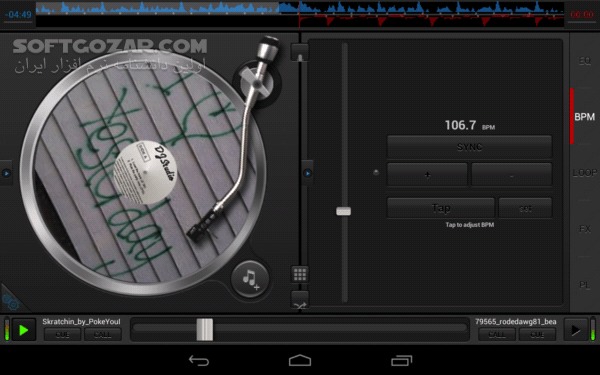Screen dimensions: 600x375
Task: Open the sample pad grid icon
Action: (300, 274)
